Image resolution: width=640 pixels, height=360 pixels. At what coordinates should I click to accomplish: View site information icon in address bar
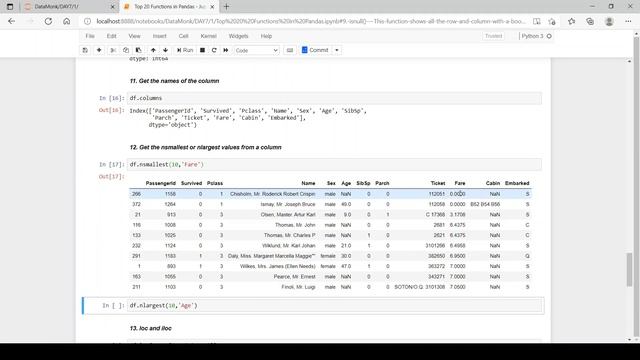tap(87, 21)
